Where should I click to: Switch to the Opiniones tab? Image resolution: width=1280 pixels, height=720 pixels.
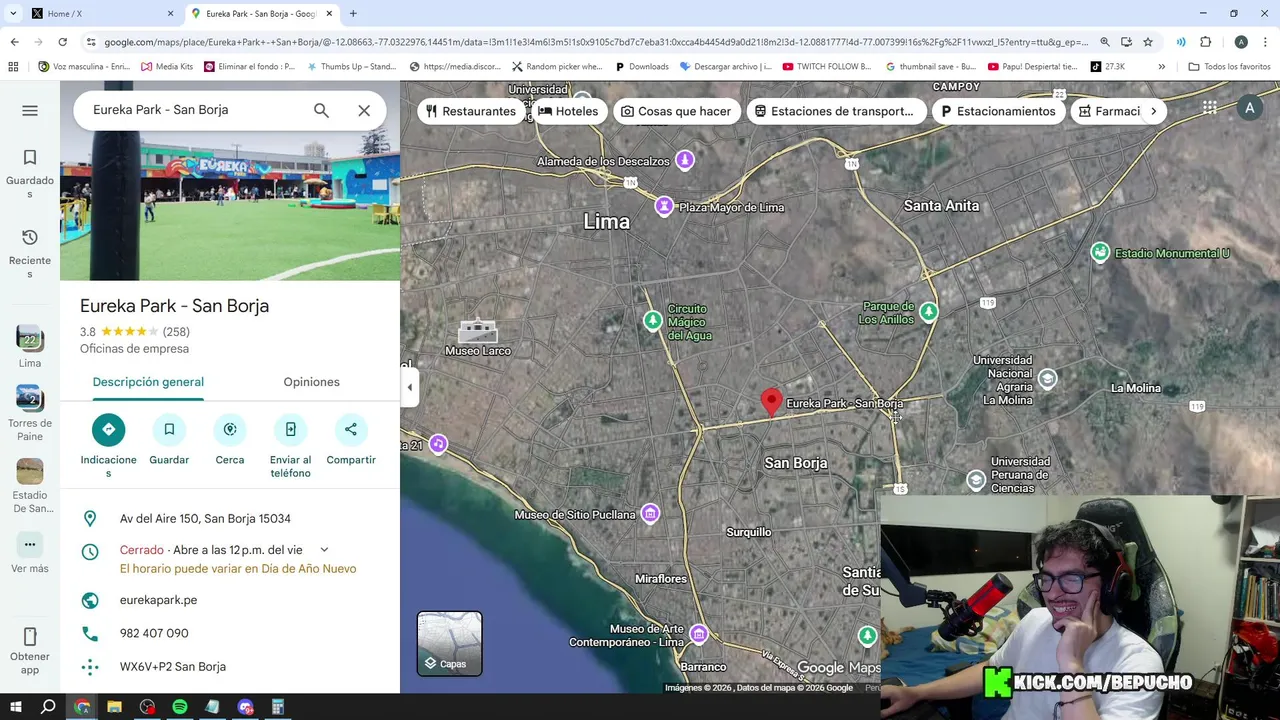tap(311, 382)
